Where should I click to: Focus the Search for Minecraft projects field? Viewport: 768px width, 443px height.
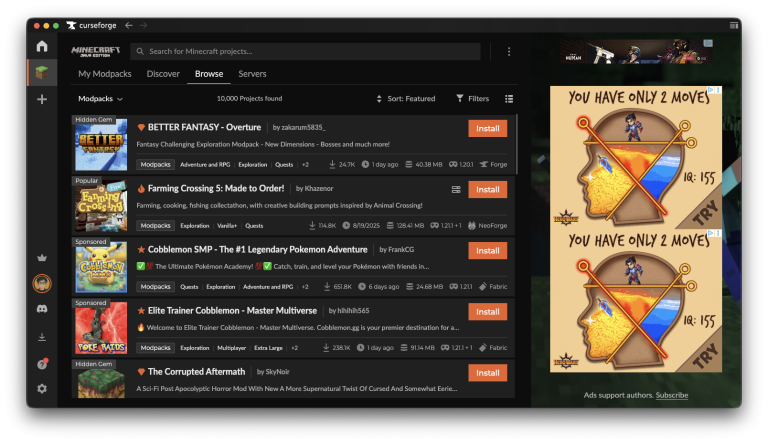point(306,51)
